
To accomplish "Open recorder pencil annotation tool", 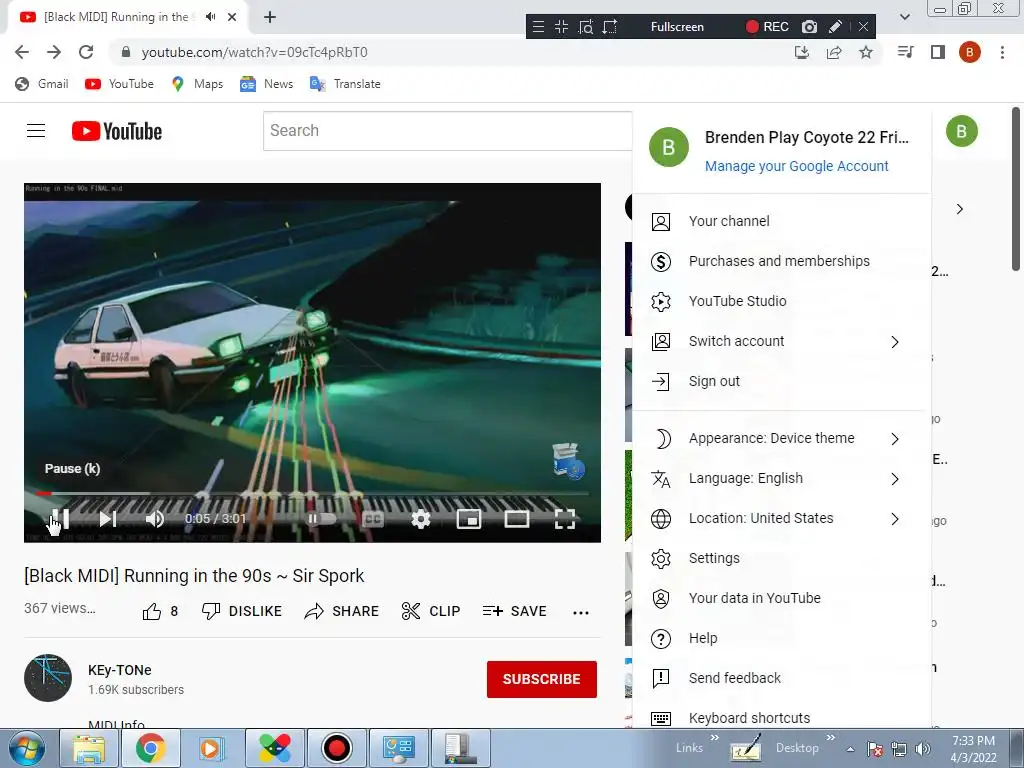I will click(x=835, y=27).
